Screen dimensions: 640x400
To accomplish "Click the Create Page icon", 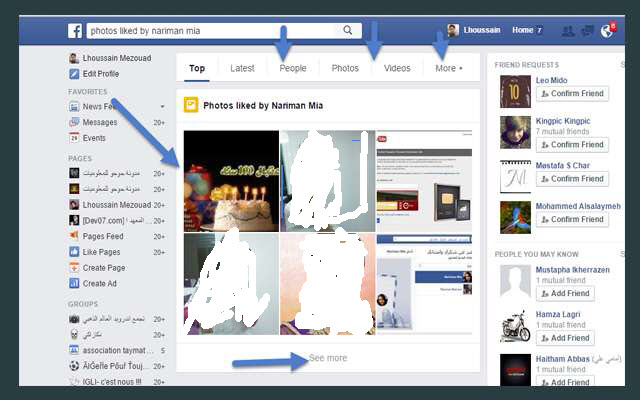I will pos(74,268).
